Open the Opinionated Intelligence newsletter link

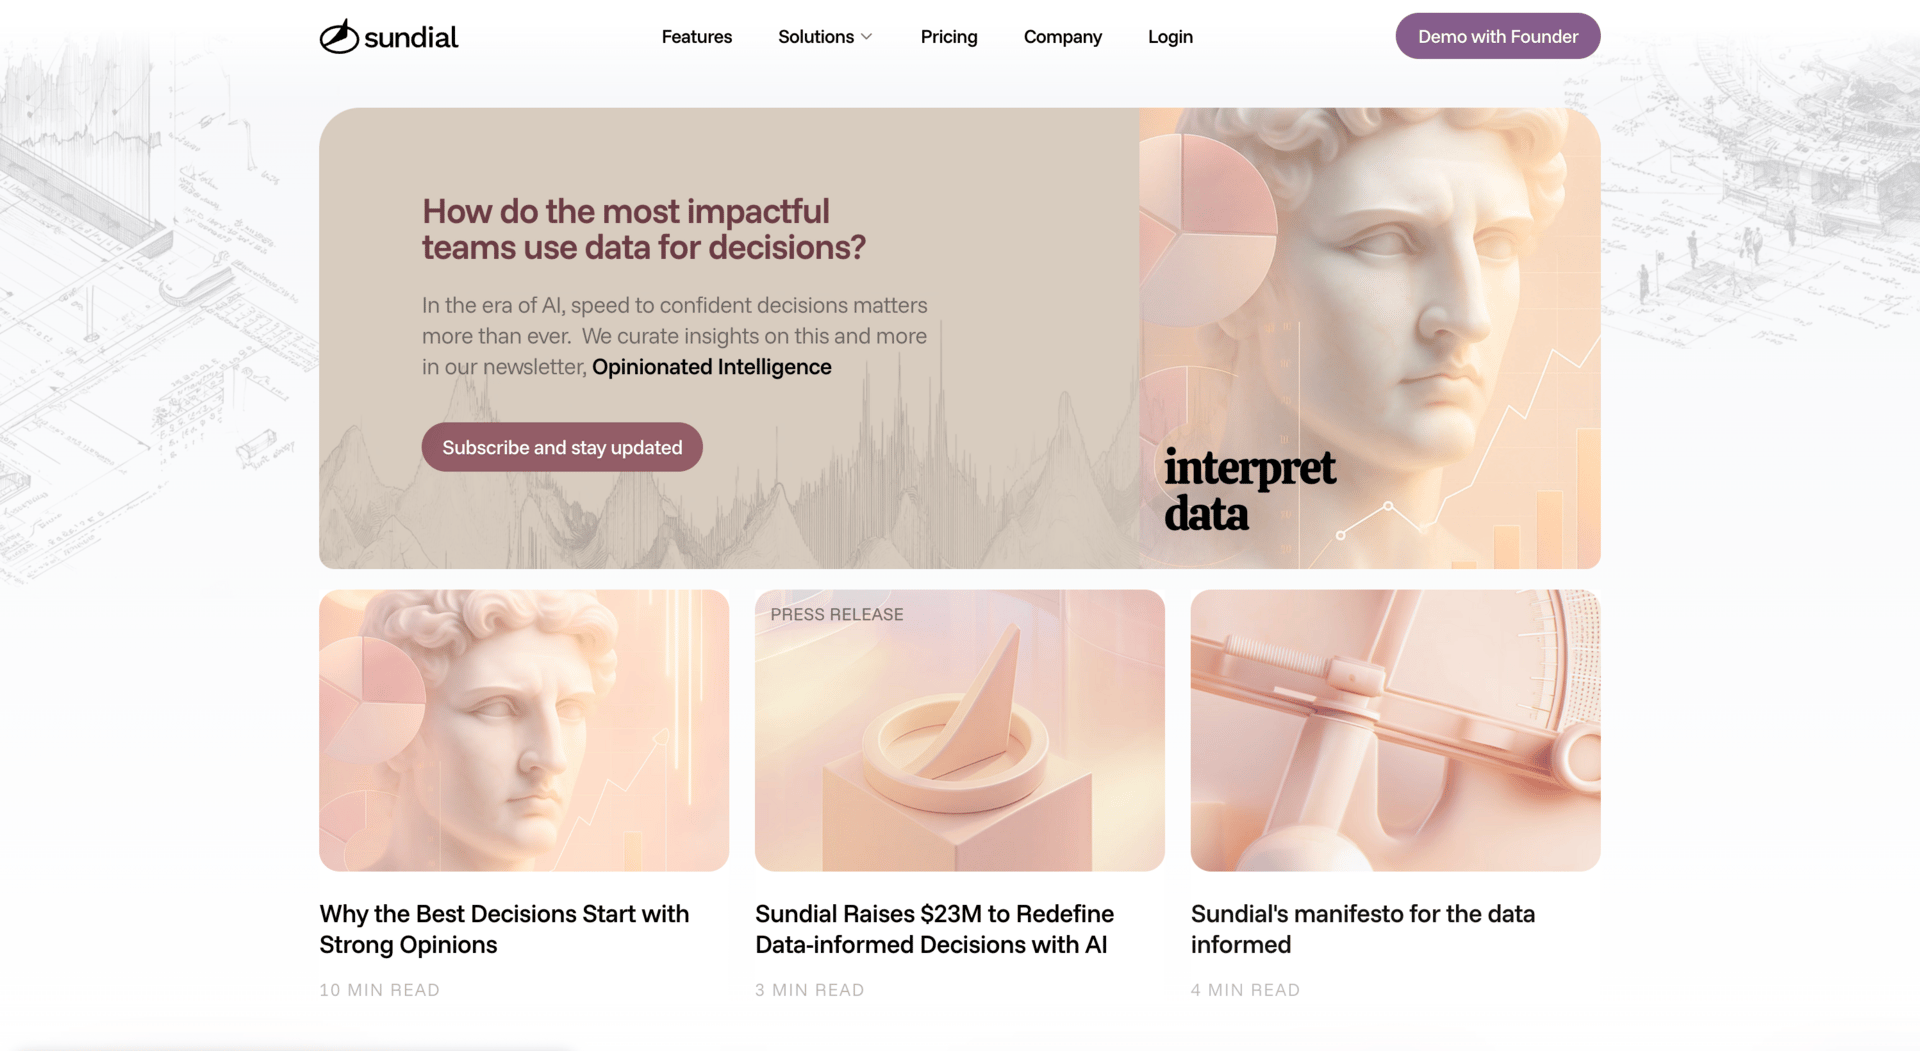[x=712, y=367]
